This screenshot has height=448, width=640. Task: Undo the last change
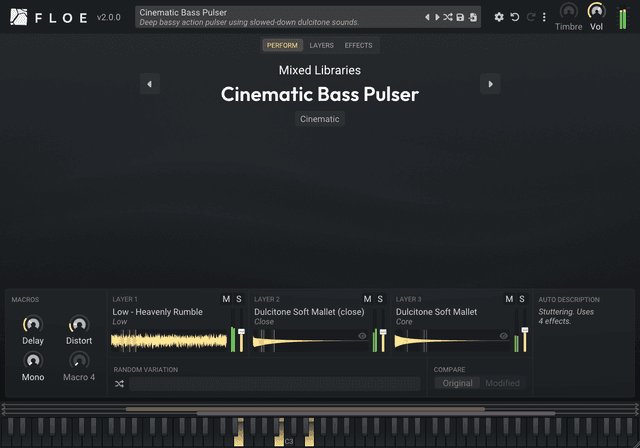click(x=515, y=17)
